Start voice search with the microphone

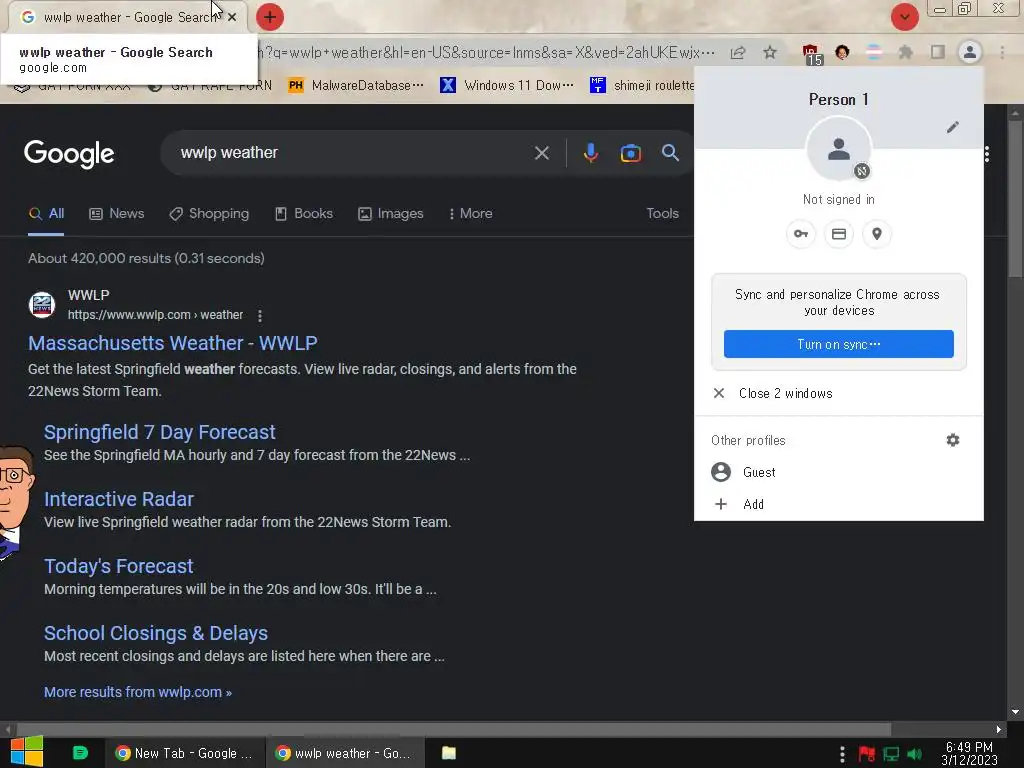[x=590, y=153]
